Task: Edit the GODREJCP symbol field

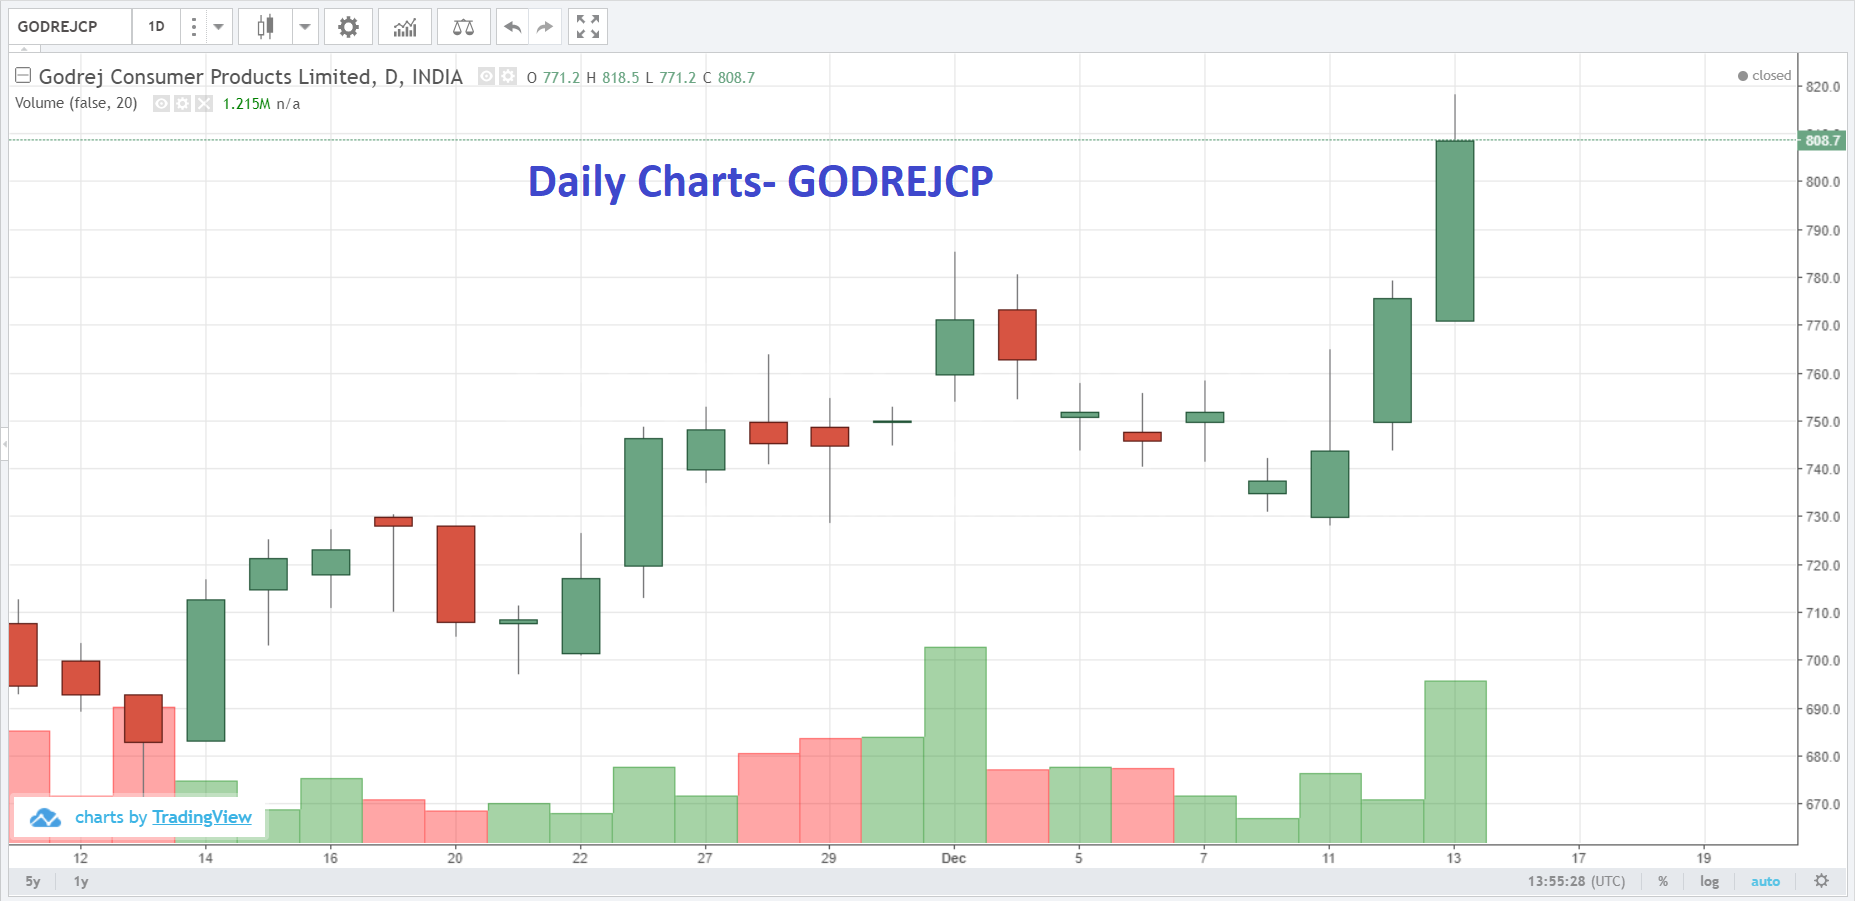Action: (x=70, y=27)
